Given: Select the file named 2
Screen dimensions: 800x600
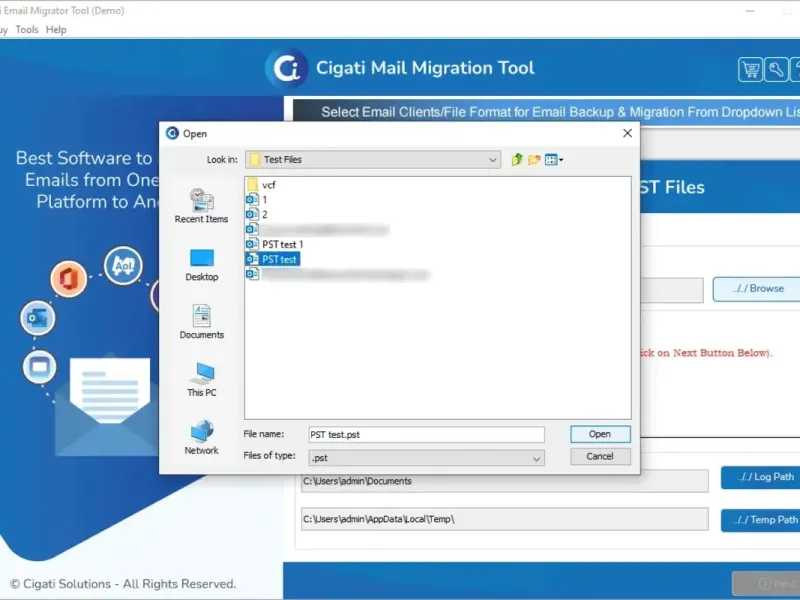Looking at the screenshot, I should click(x=257, y=214).
